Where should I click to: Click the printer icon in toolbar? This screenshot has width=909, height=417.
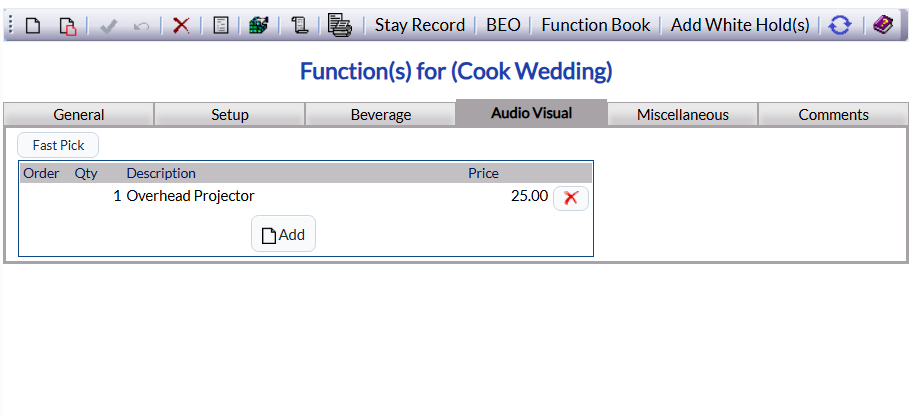click(339, 25)
